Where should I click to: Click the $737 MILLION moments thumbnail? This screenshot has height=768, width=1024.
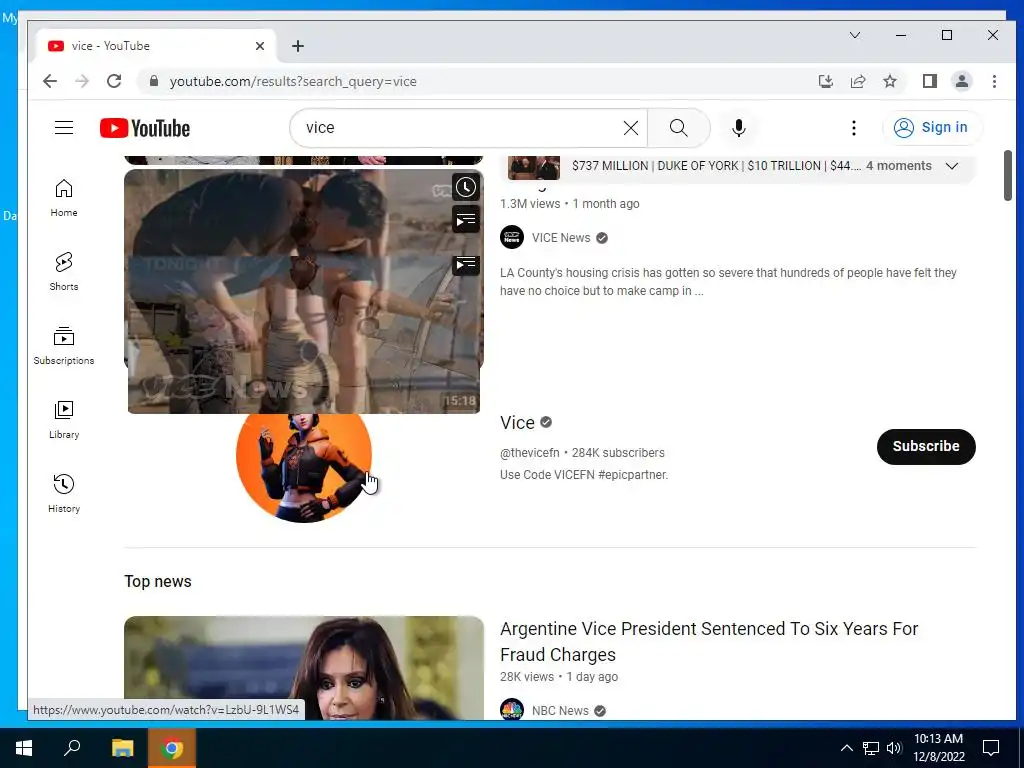(x=534, y=168)
